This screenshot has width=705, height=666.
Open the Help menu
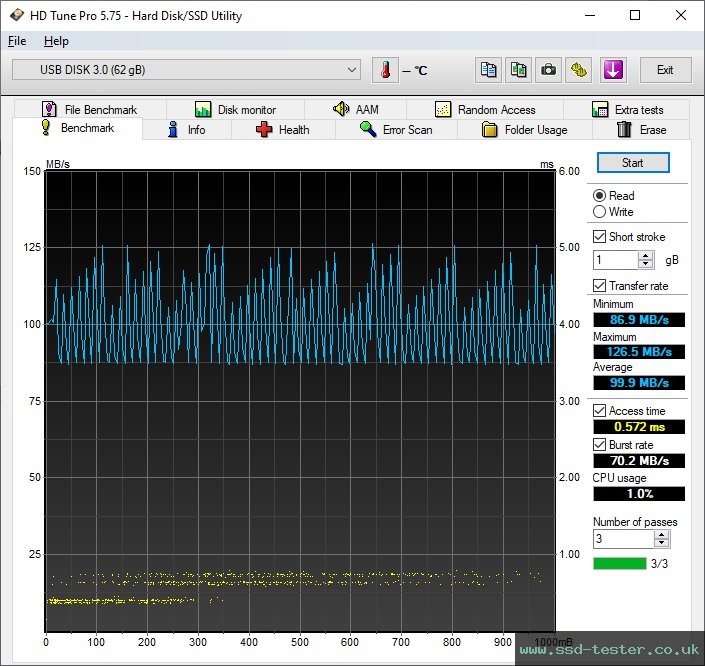56,41
